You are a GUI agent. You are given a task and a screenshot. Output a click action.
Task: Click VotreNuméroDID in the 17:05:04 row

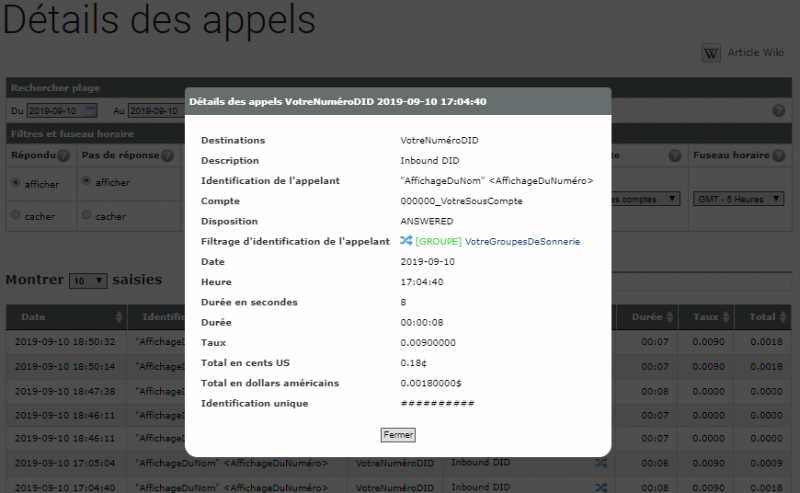click(395, 463)
